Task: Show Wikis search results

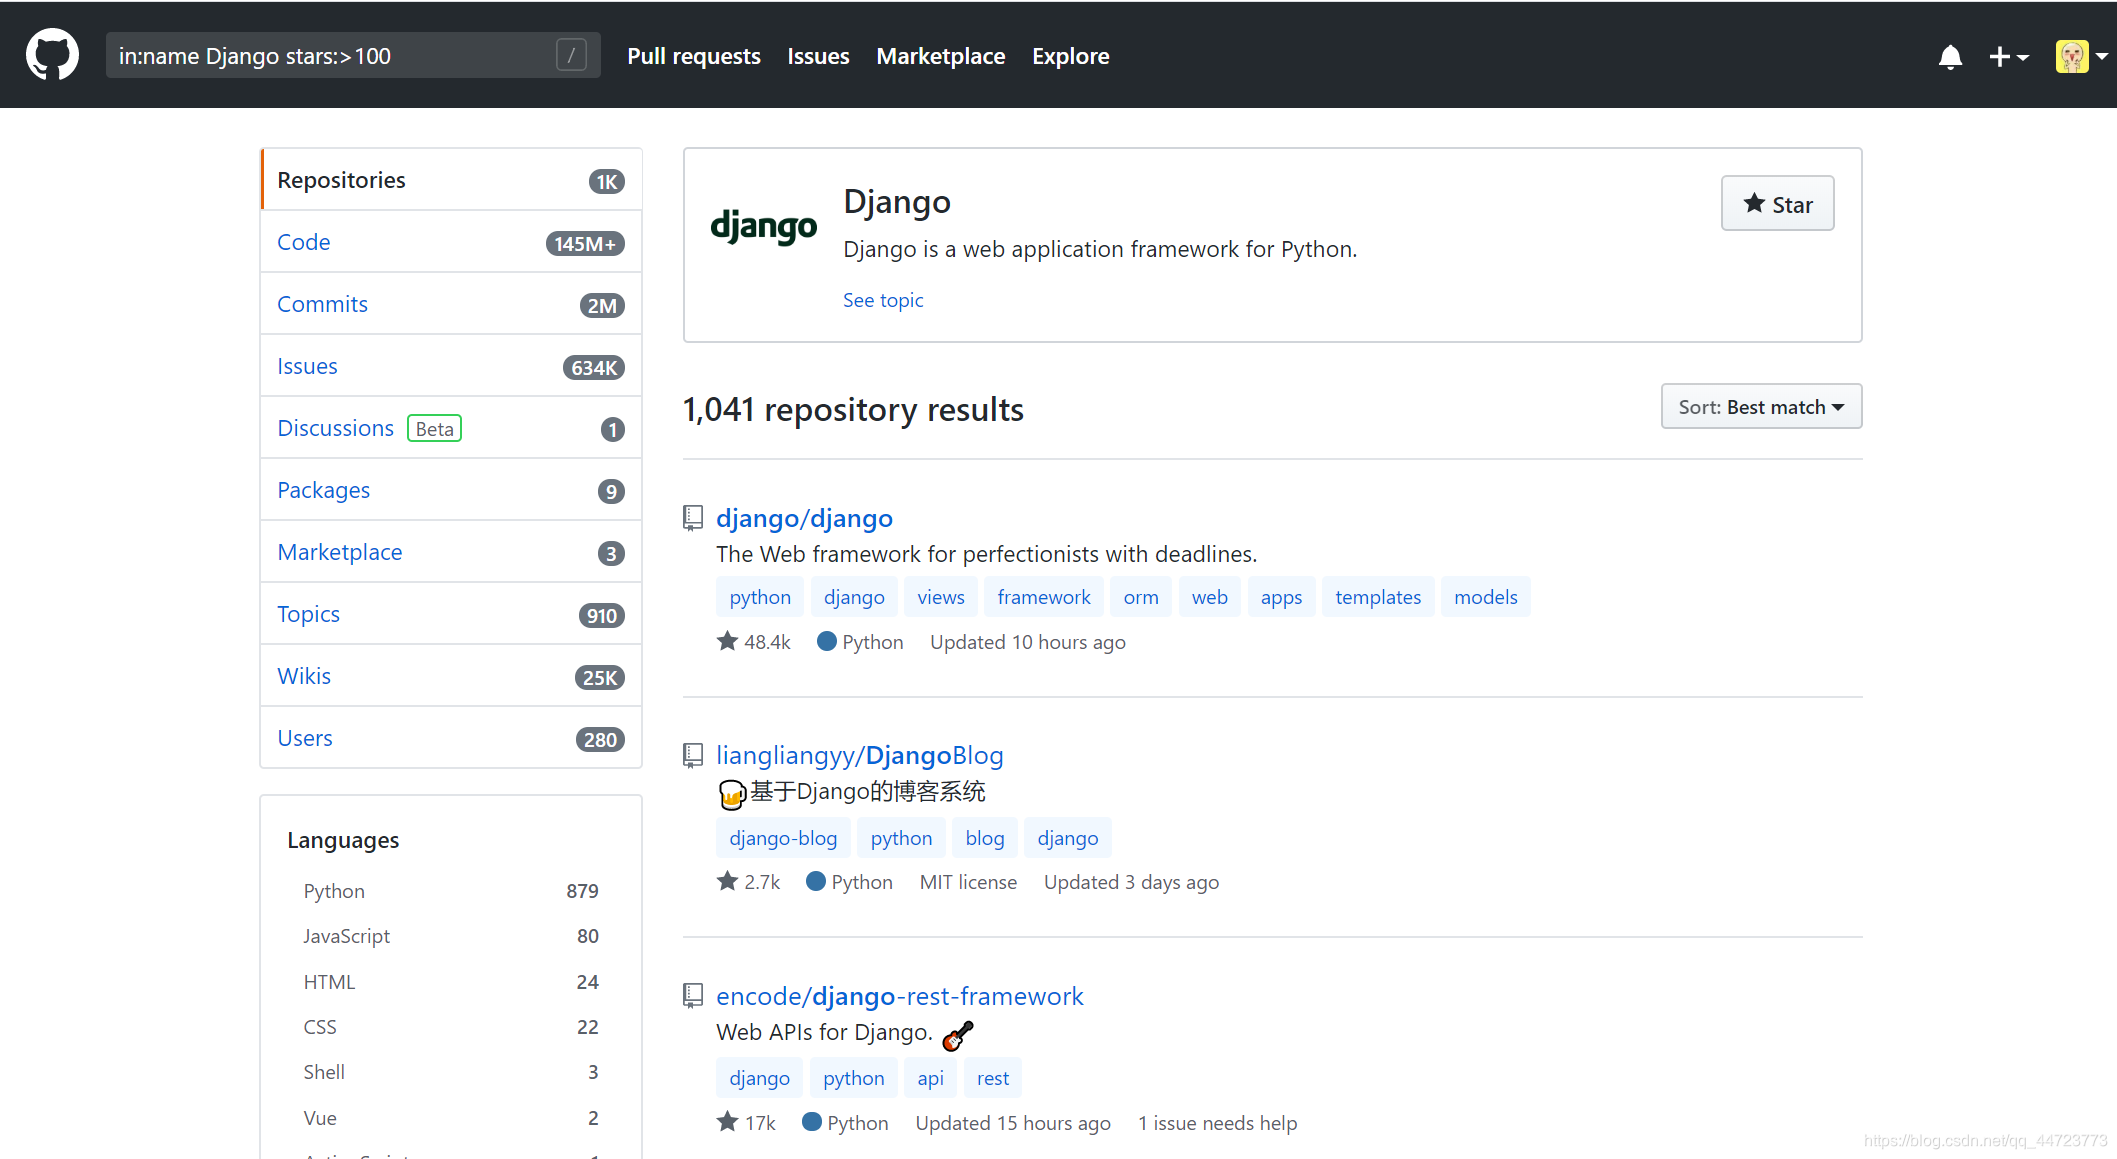Action: 451,676
